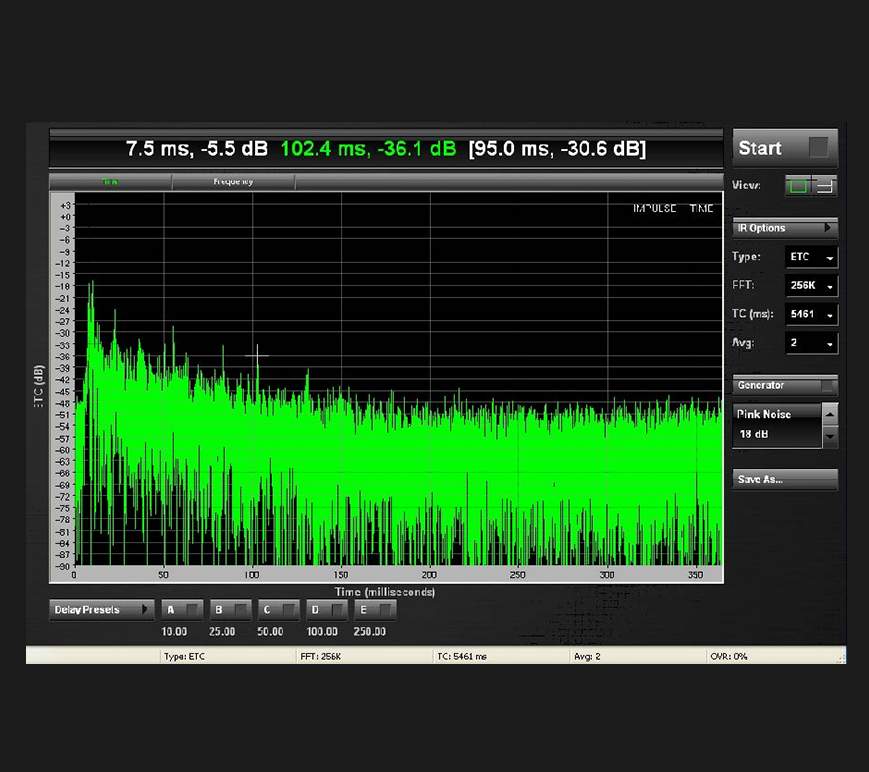Click the generator level up arrow
The height and width of the screenshot is (772, 869).
click(x=830, y=414)
